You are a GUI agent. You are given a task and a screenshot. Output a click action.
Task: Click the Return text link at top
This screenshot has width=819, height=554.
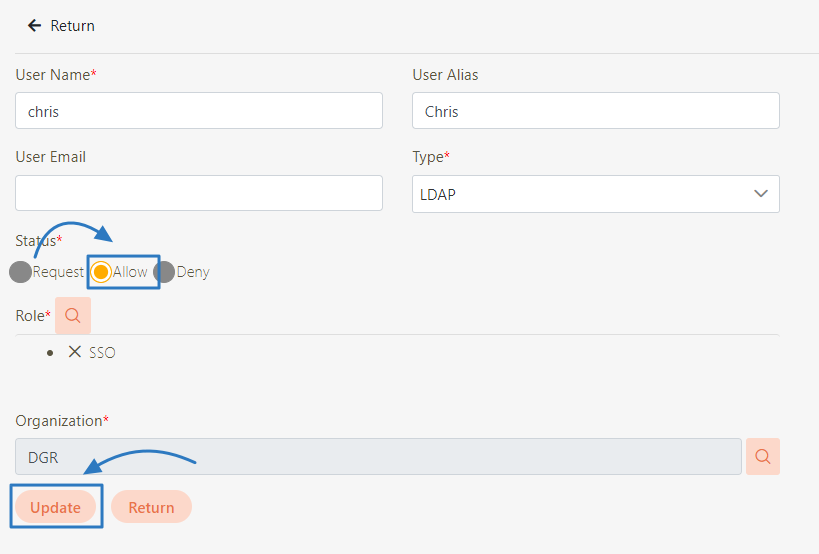pyautogui.click(x=72, y=25)
